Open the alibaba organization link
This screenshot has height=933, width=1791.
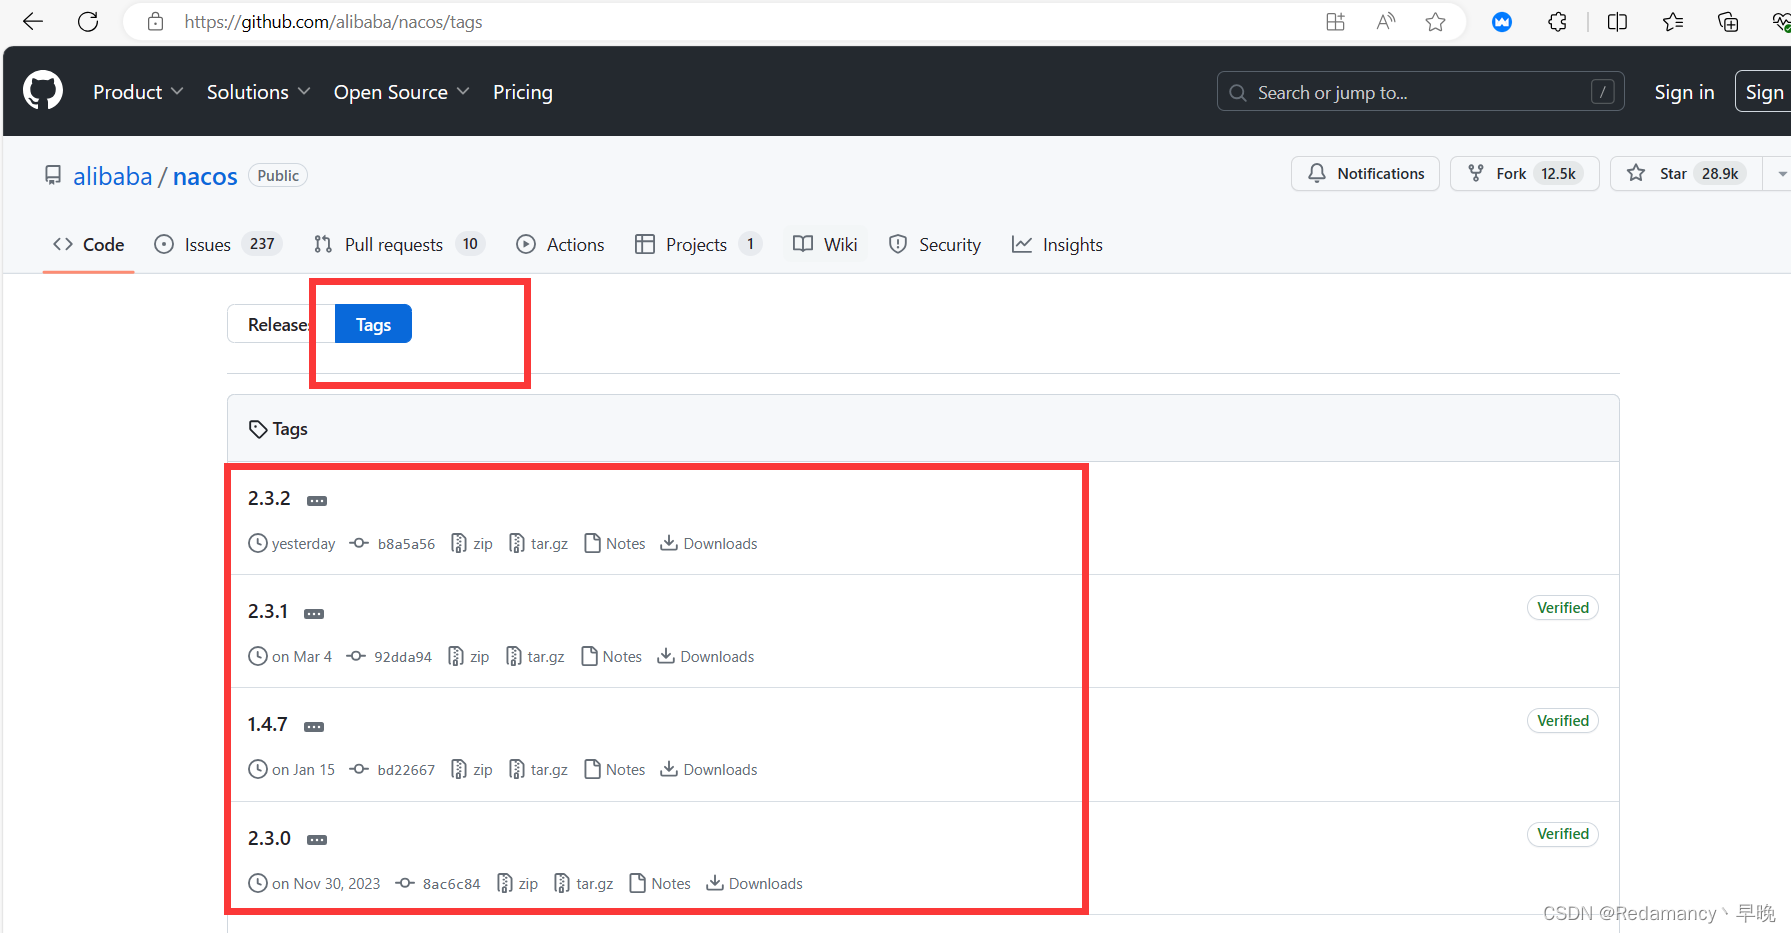[112, 176]
